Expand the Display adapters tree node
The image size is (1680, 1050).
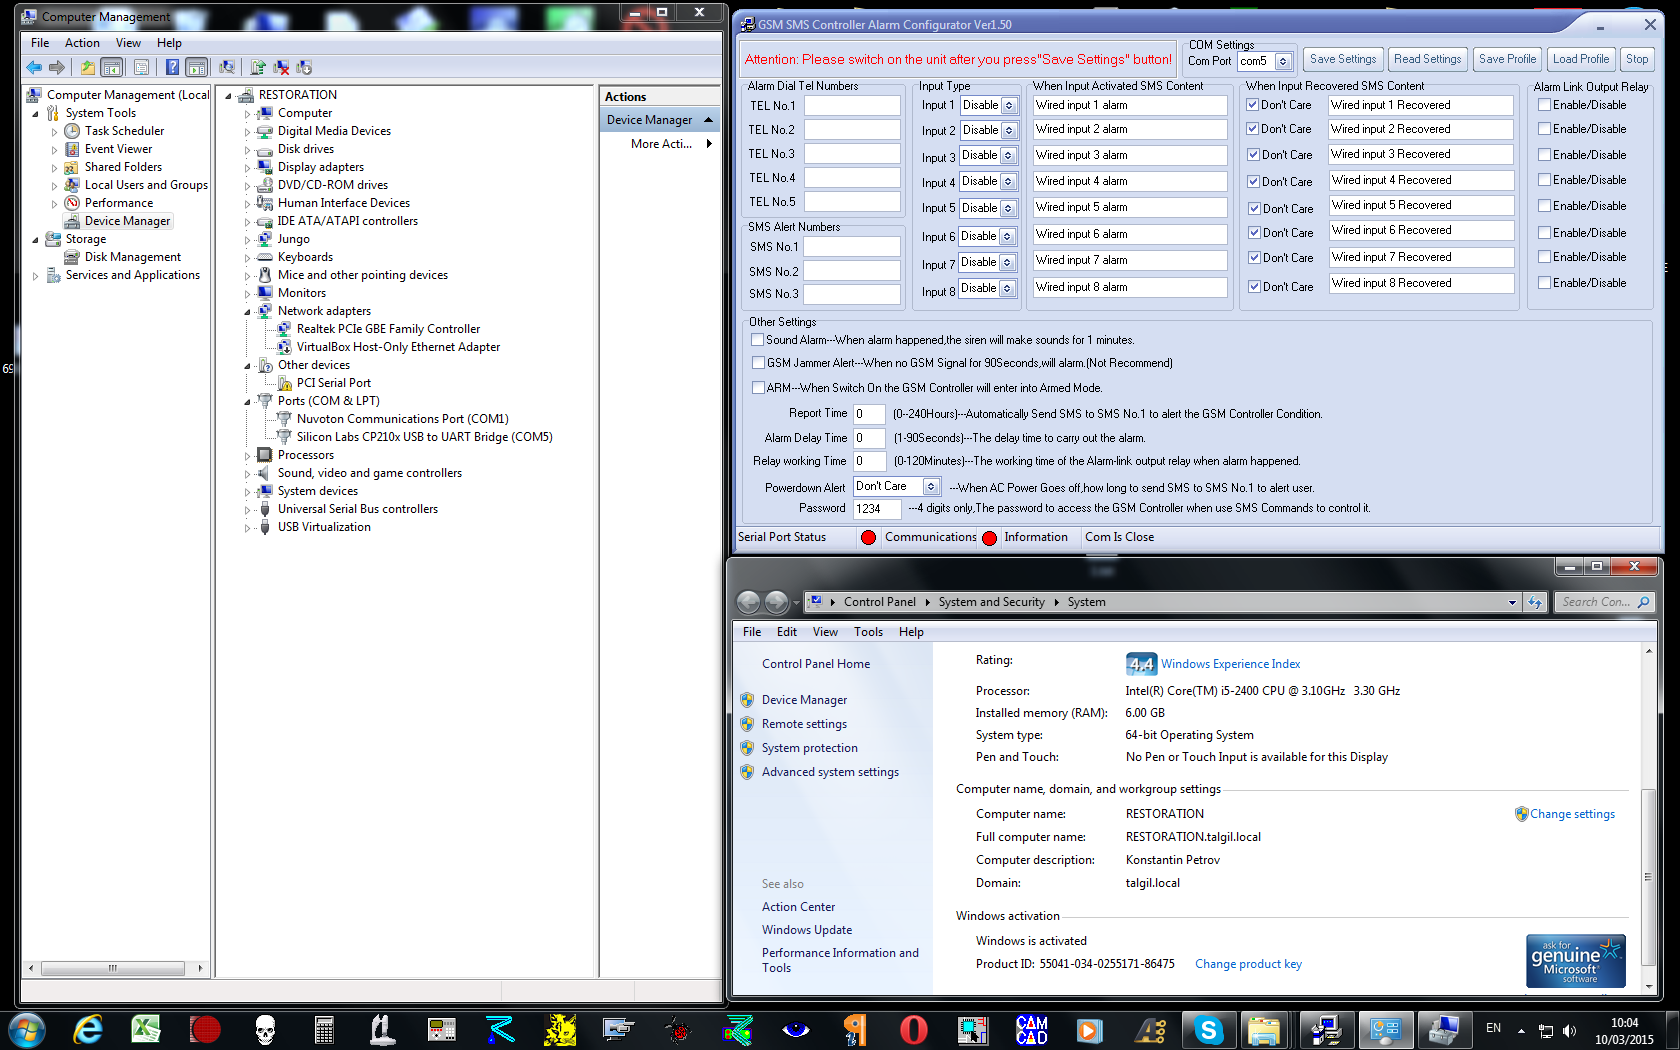(248, 167)
